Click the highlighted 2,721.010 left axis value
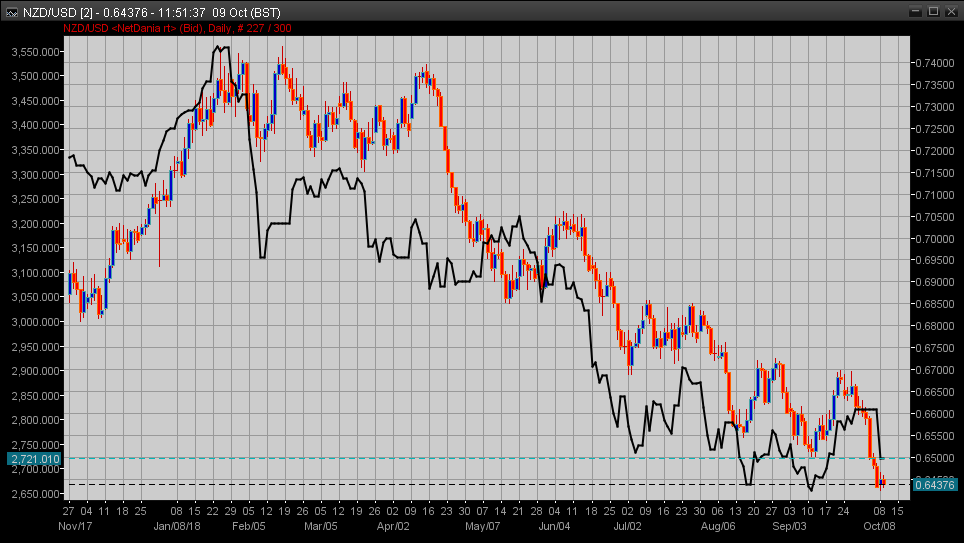964x543 pixels. tap(33, 459)
